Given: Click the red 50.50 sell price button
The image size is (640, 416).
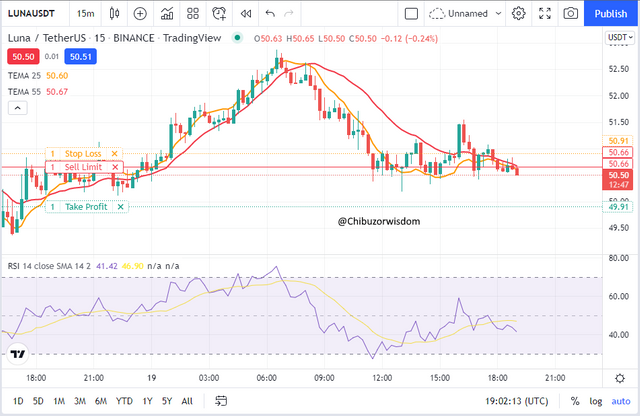Looking at the screenshot, I should [x=23, y=57].
